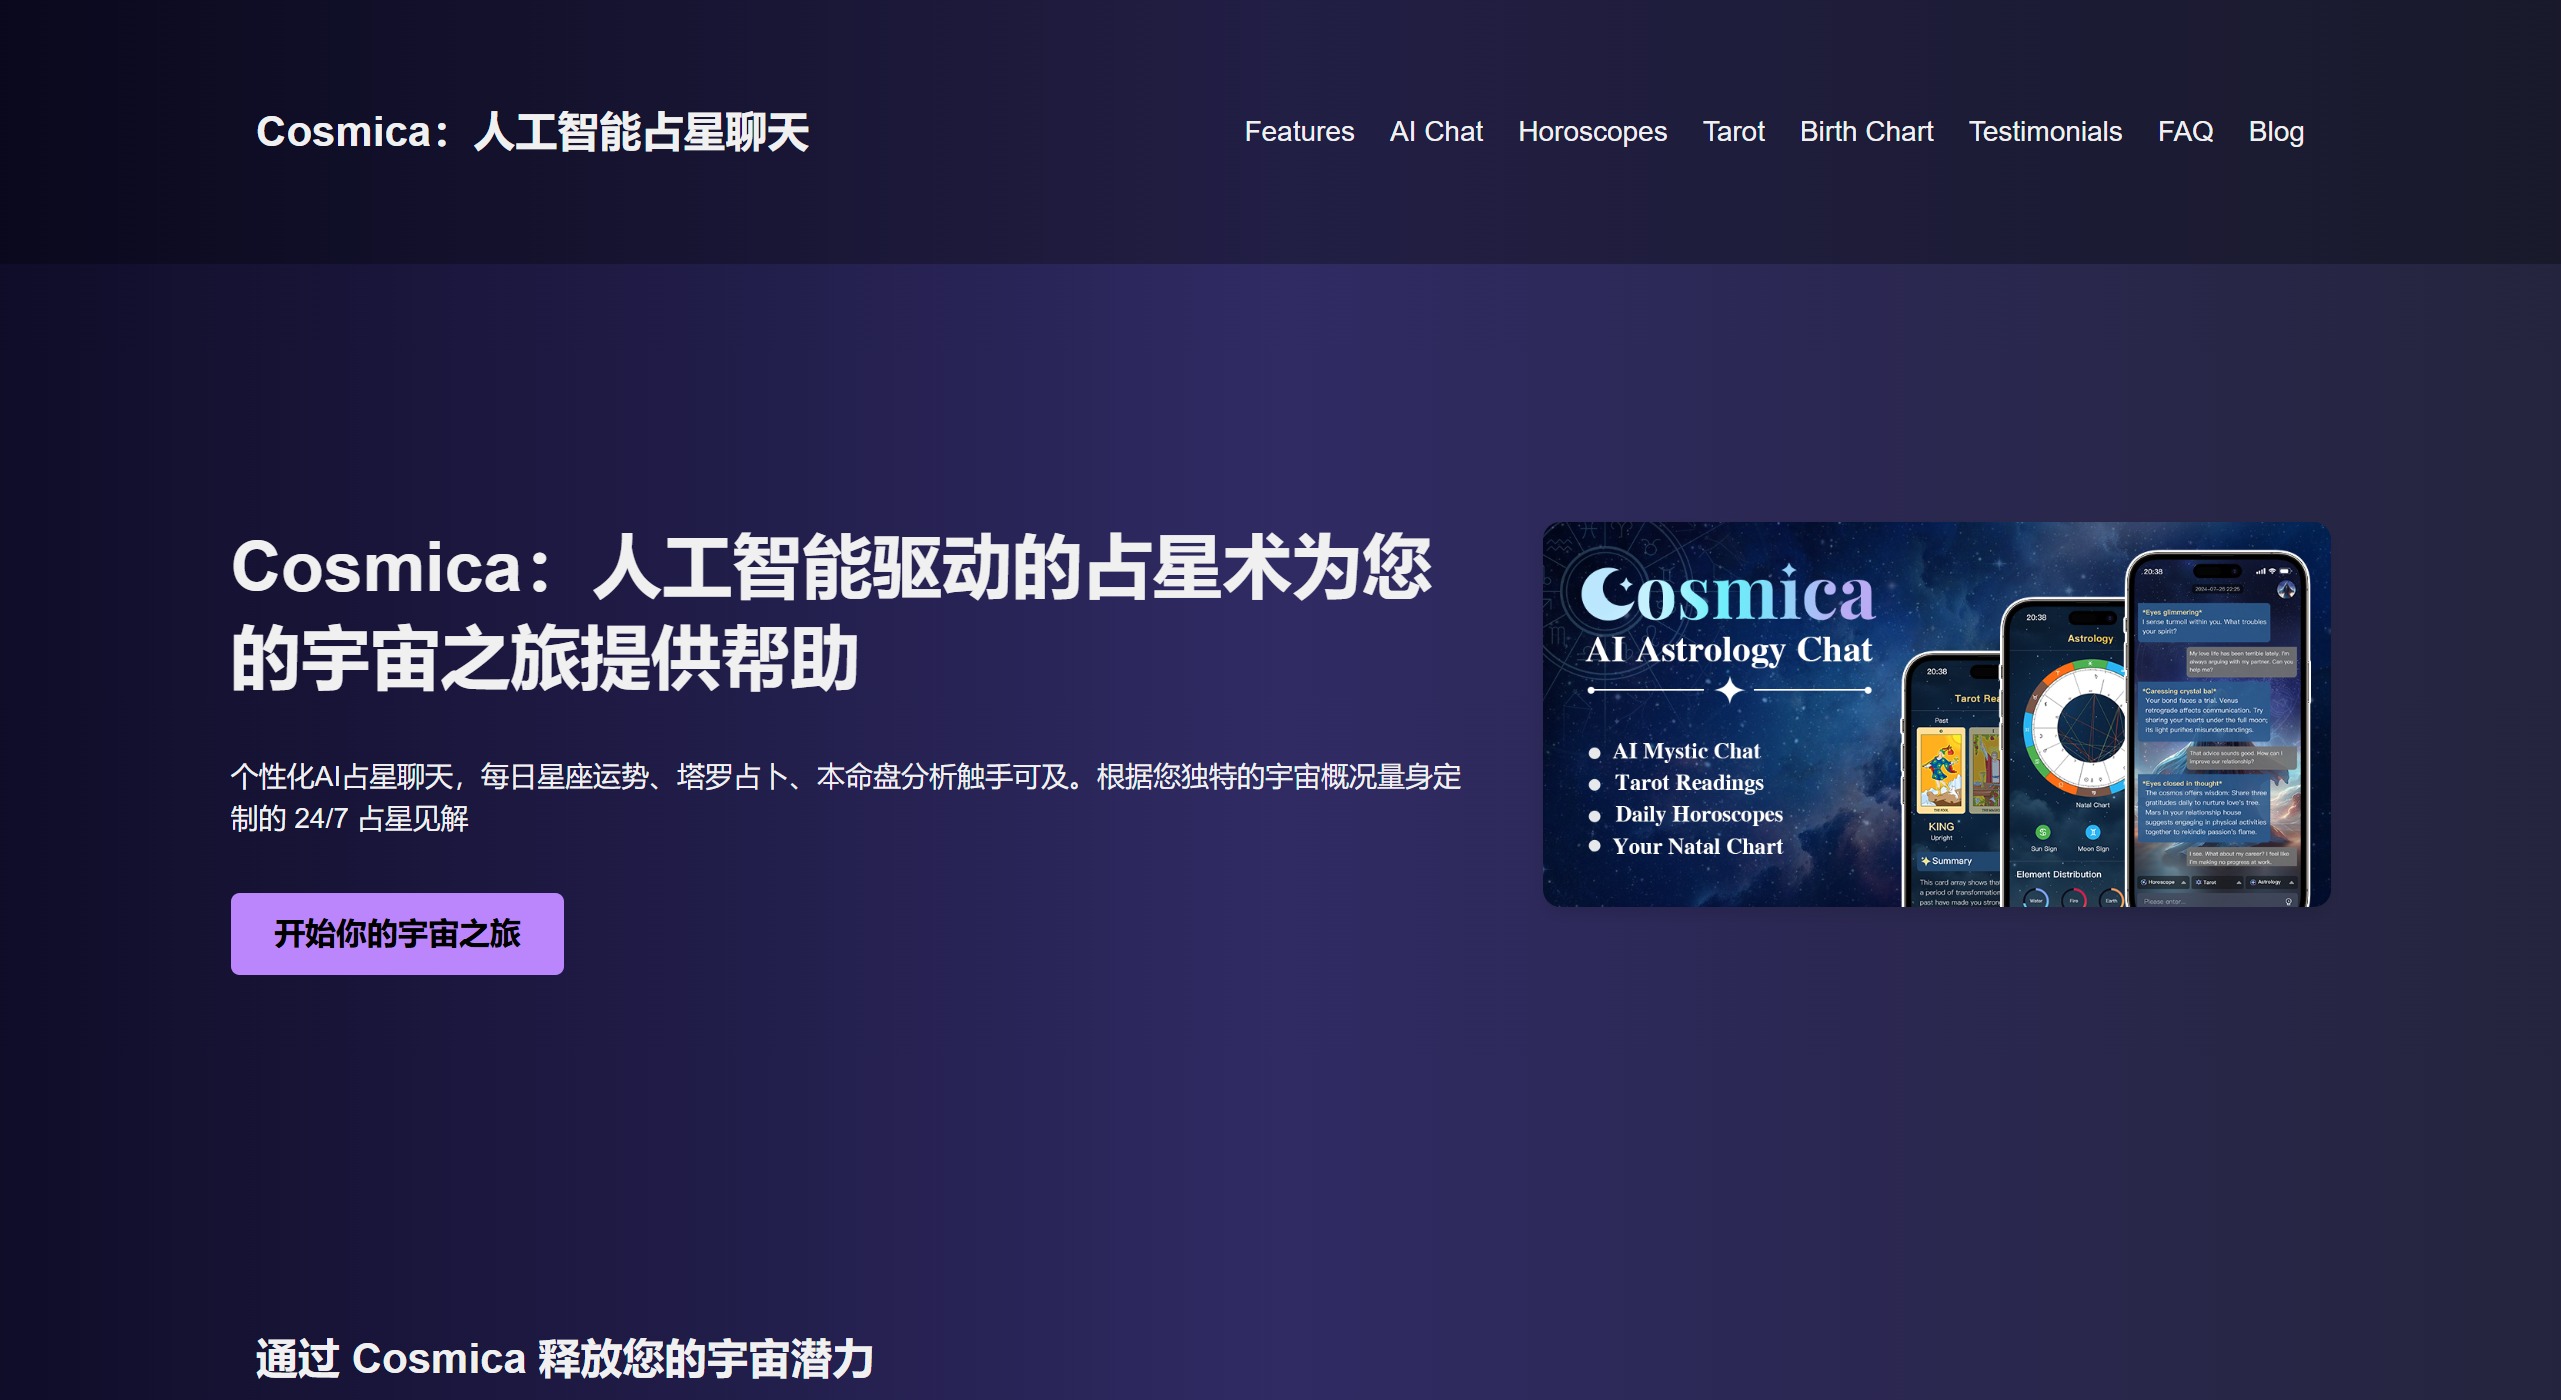2561x1400 pixels.
Task: Click the "Please enter" chat input field
Action: (x=2217, y=901)
